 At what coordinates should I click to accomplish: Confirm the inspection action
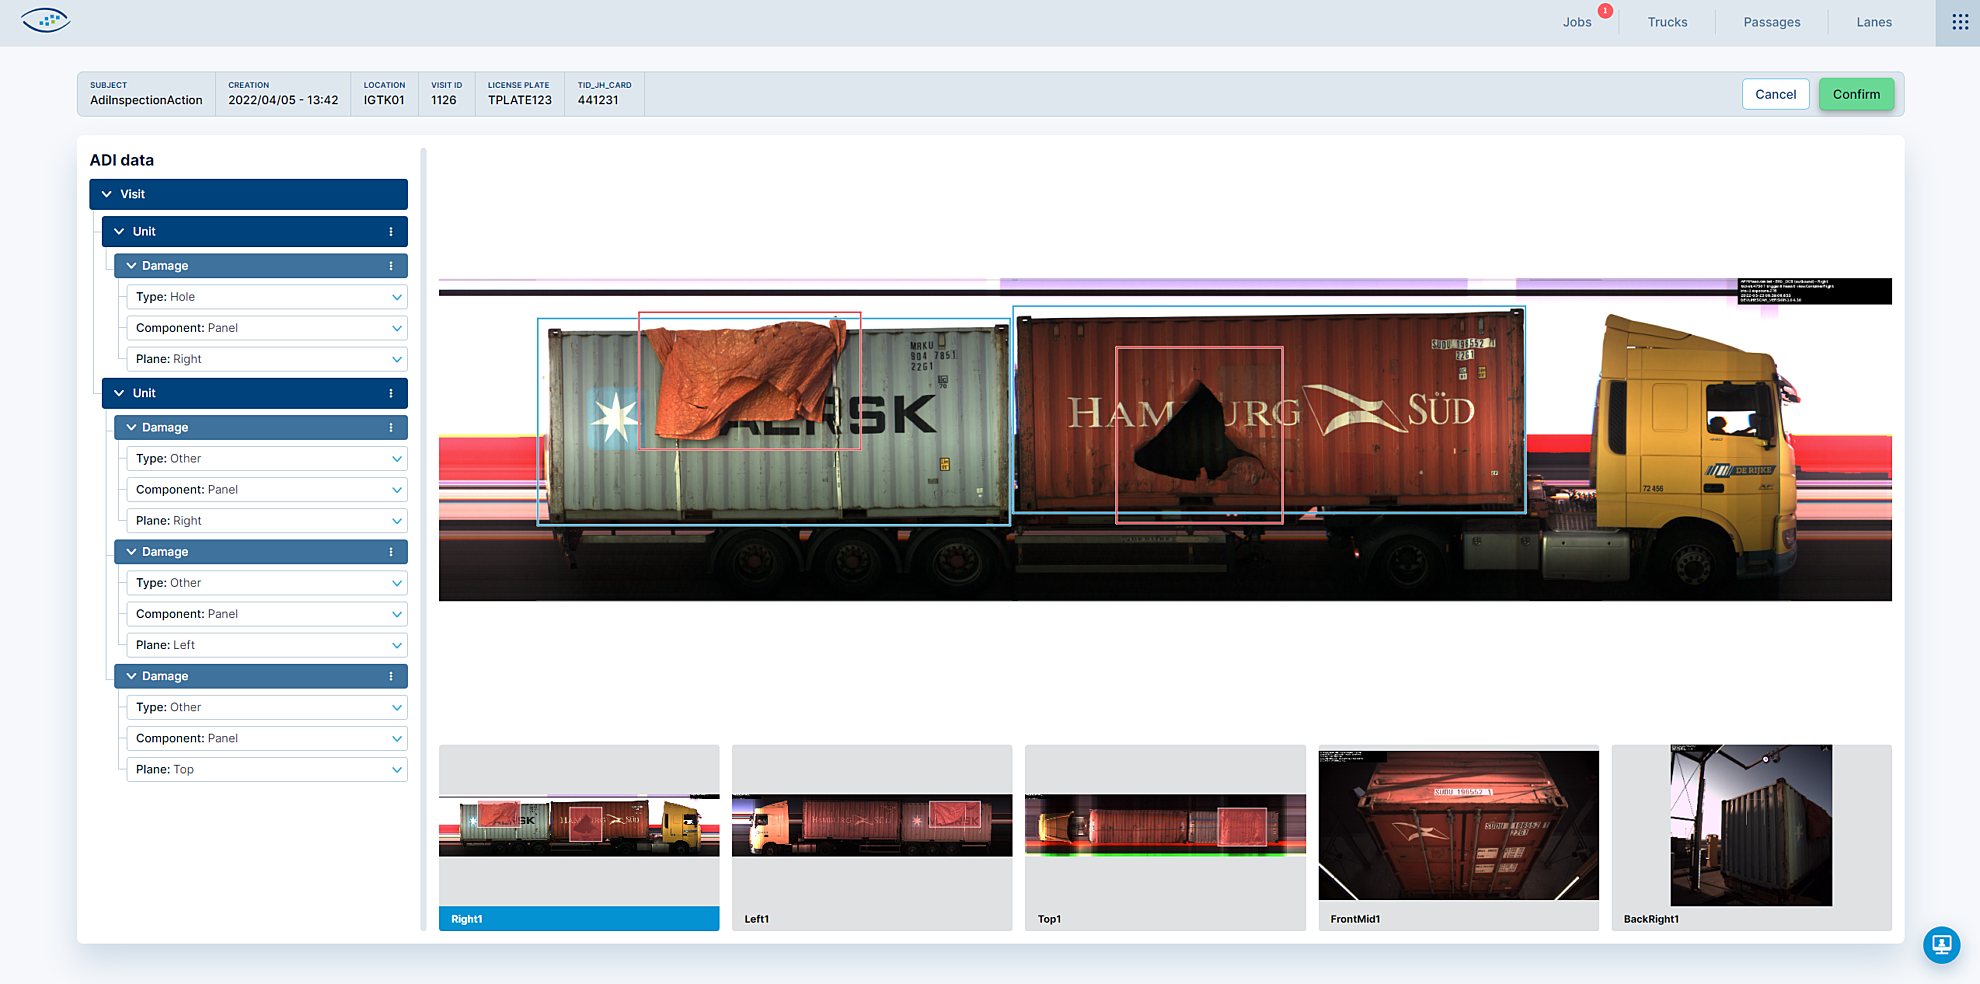tap(1856, 93)
